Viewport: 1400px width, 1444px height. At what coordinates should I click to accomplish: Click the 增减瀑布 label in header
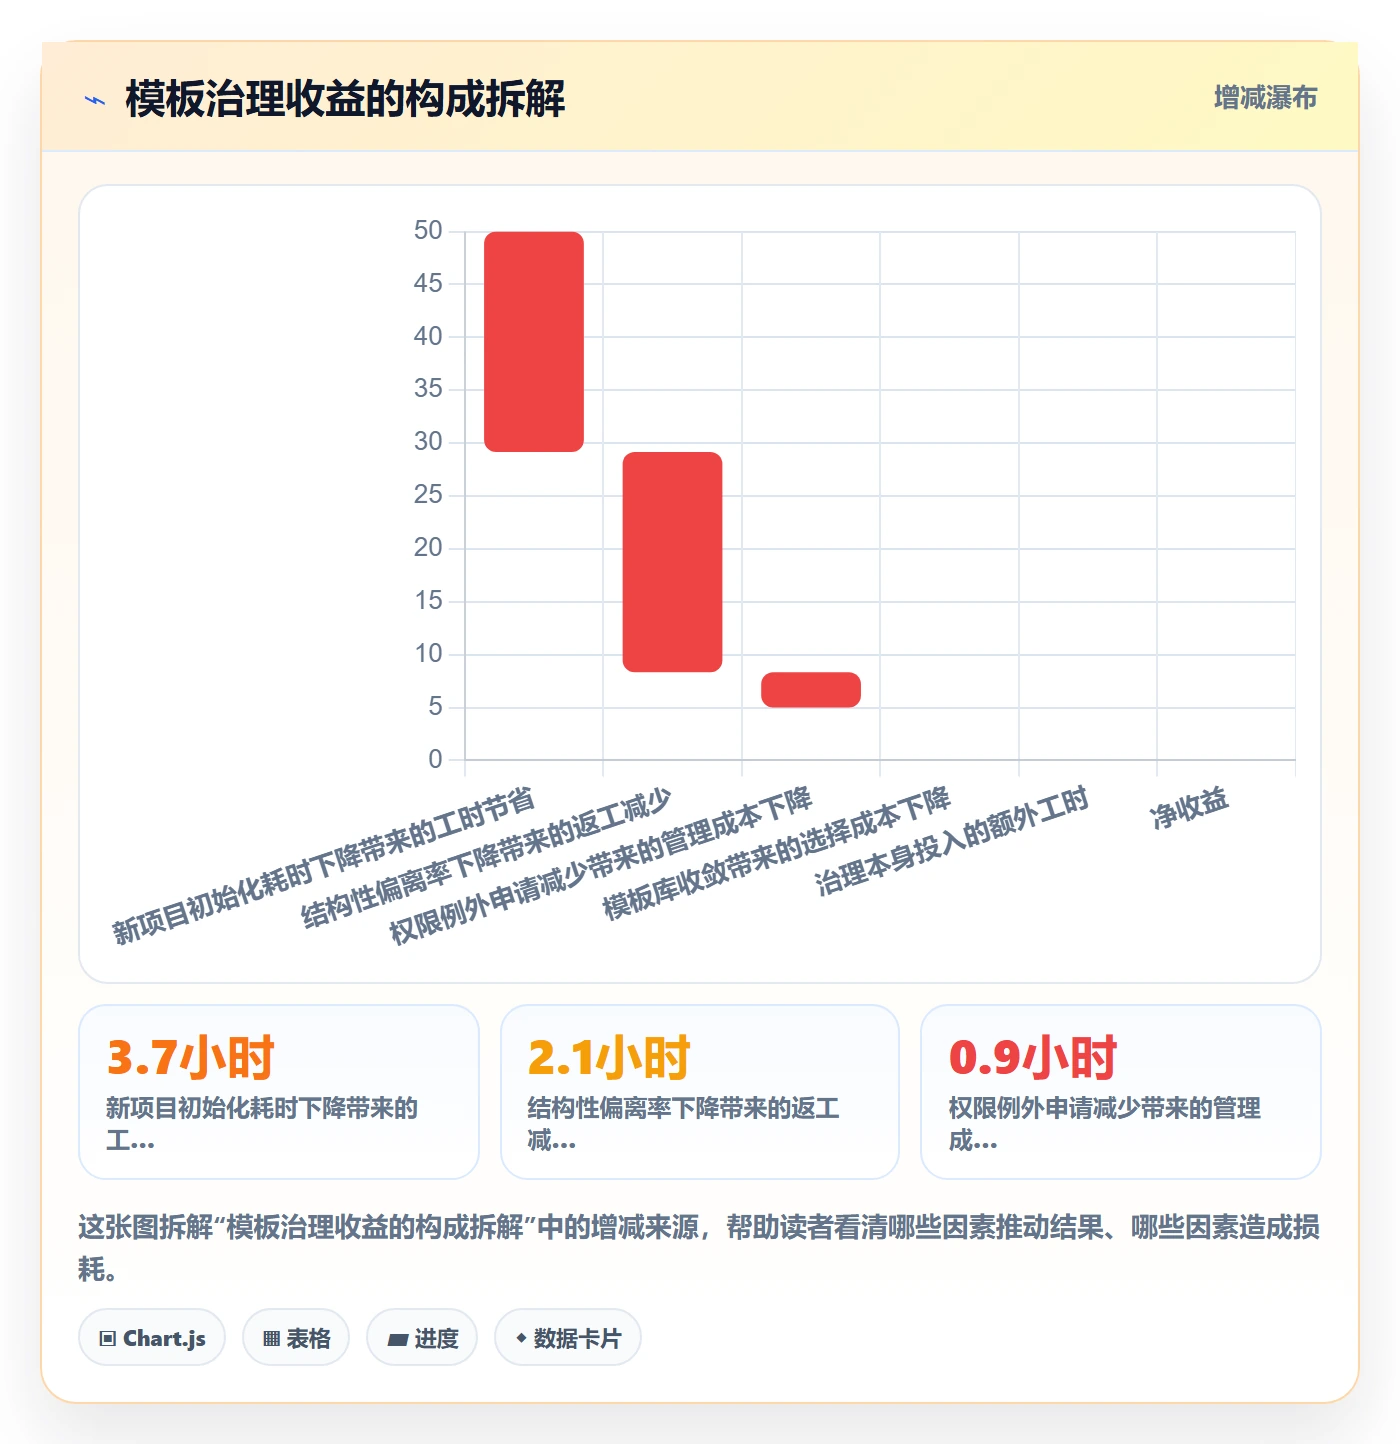coord(1265,98)
